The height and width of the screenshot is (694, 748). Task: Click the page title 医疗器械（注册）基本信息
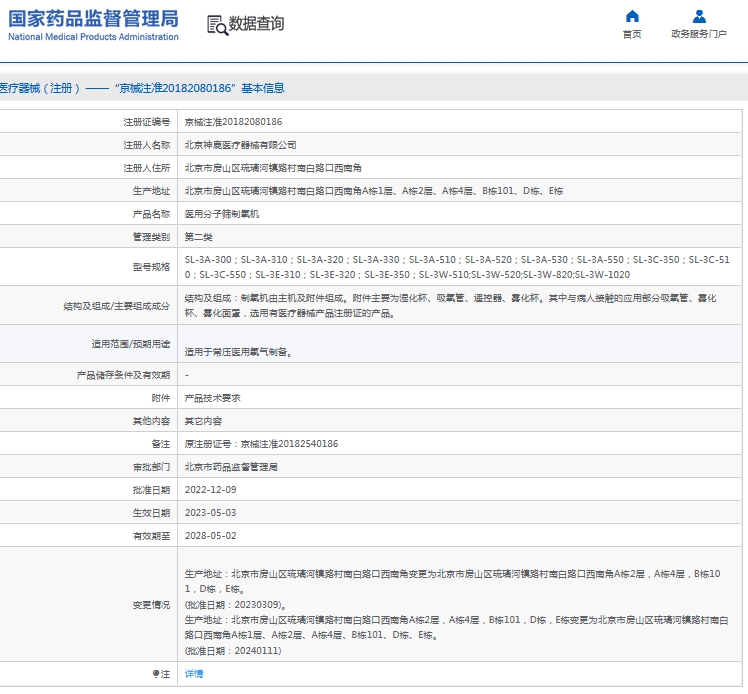pos(142,88)
